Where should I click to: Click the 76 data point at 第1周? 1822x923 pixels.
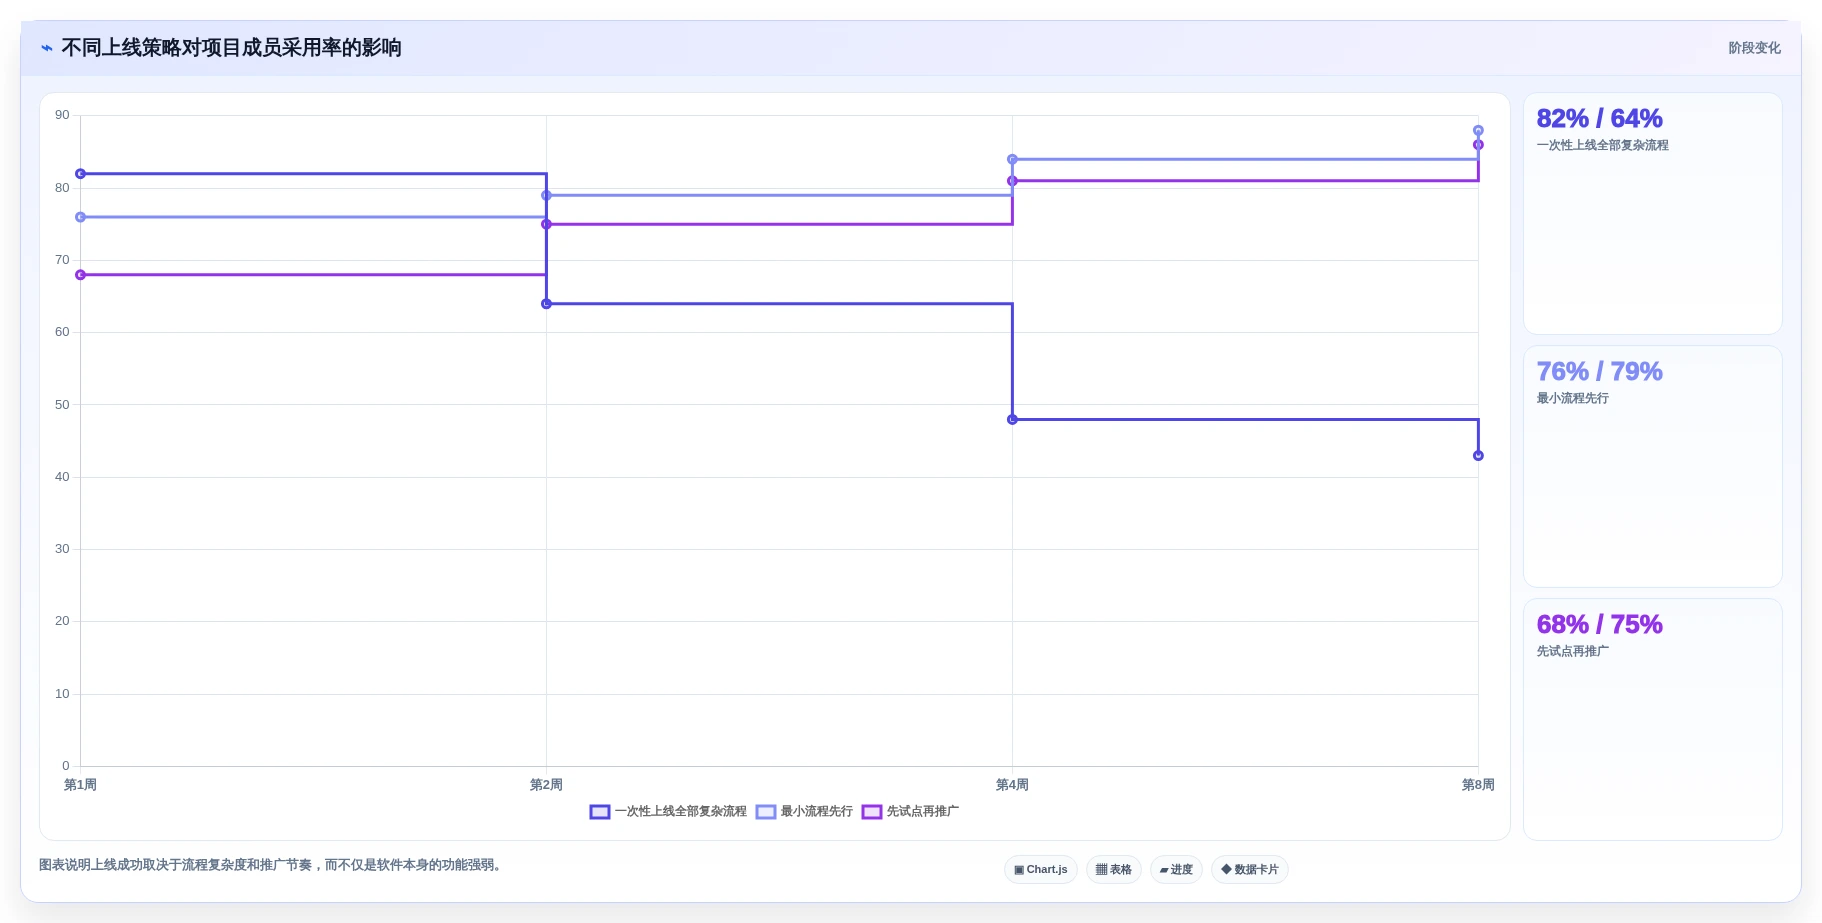pos(81,217)
